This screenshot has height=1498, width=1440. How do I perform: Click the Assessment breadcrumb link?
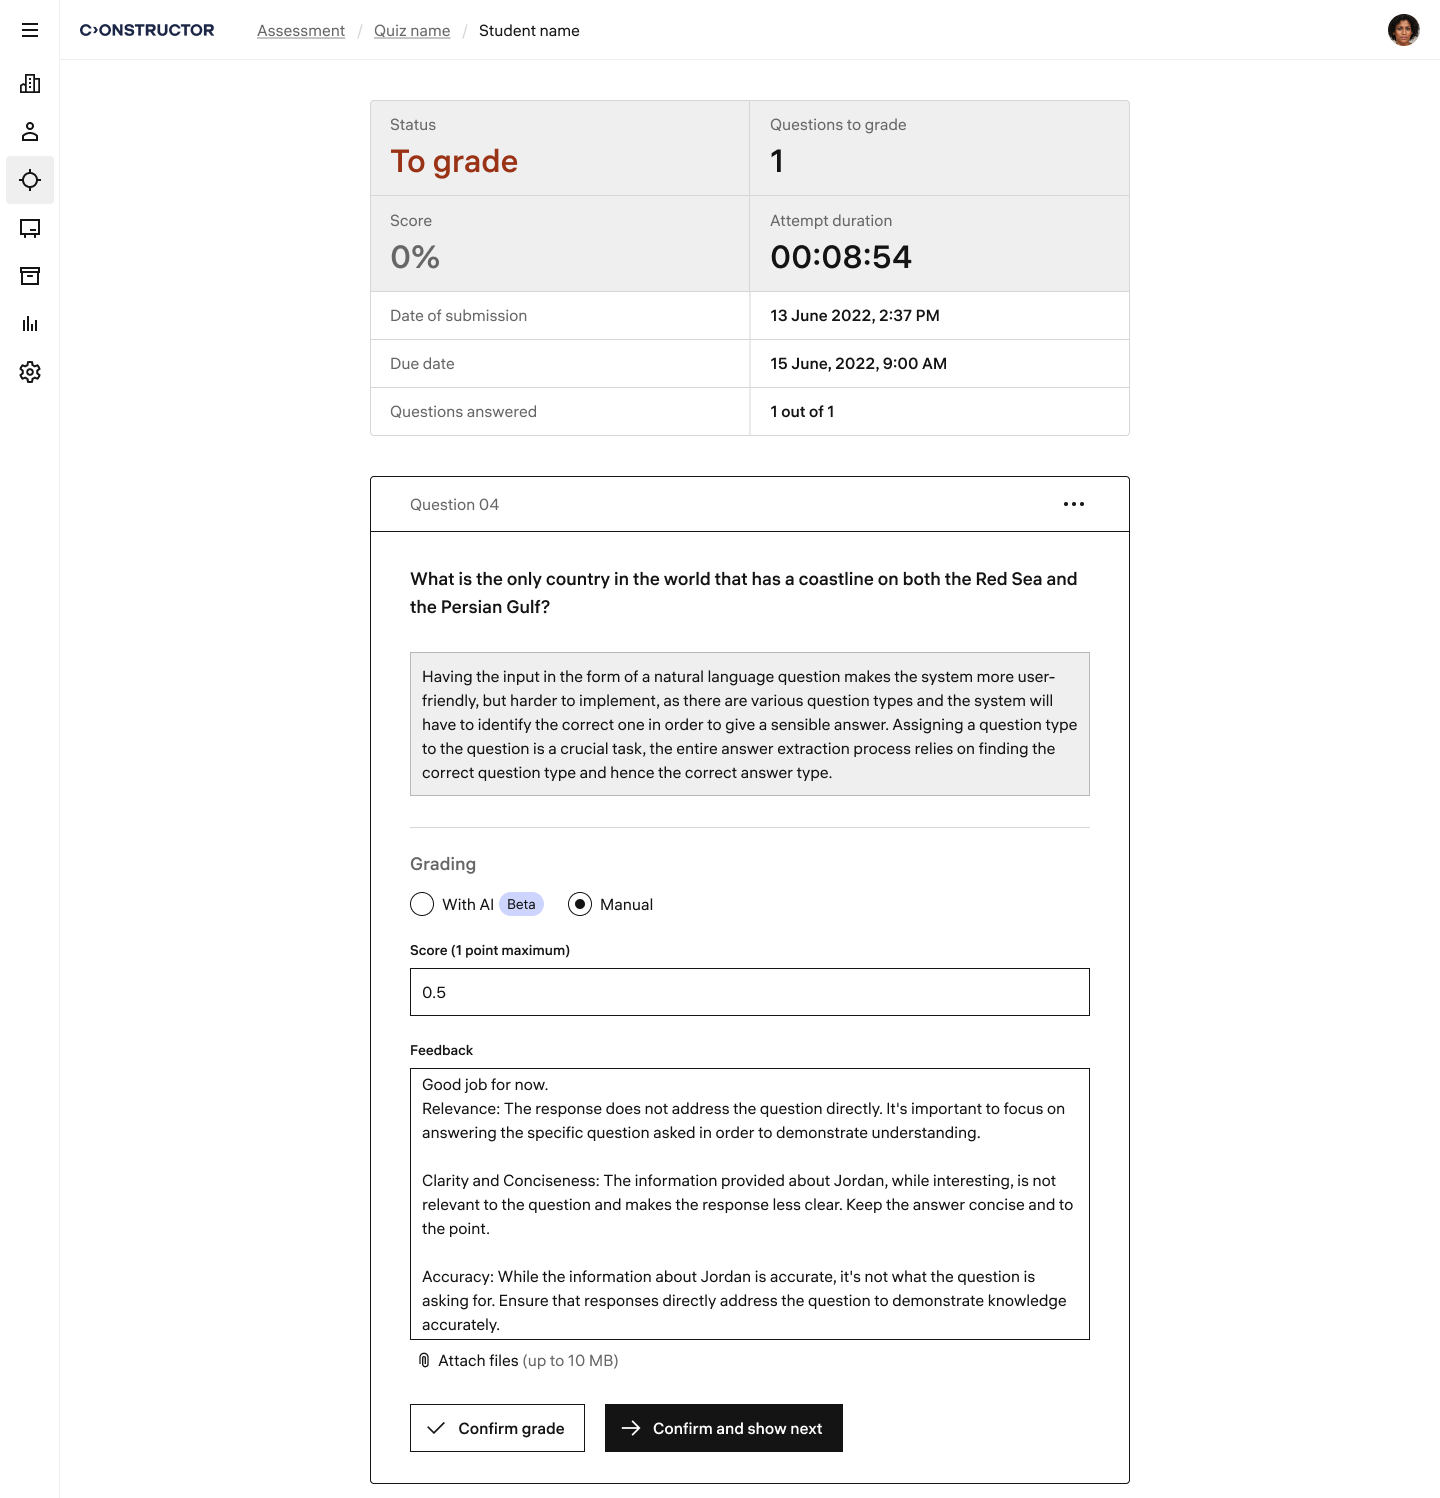click(x=301, y=31)
